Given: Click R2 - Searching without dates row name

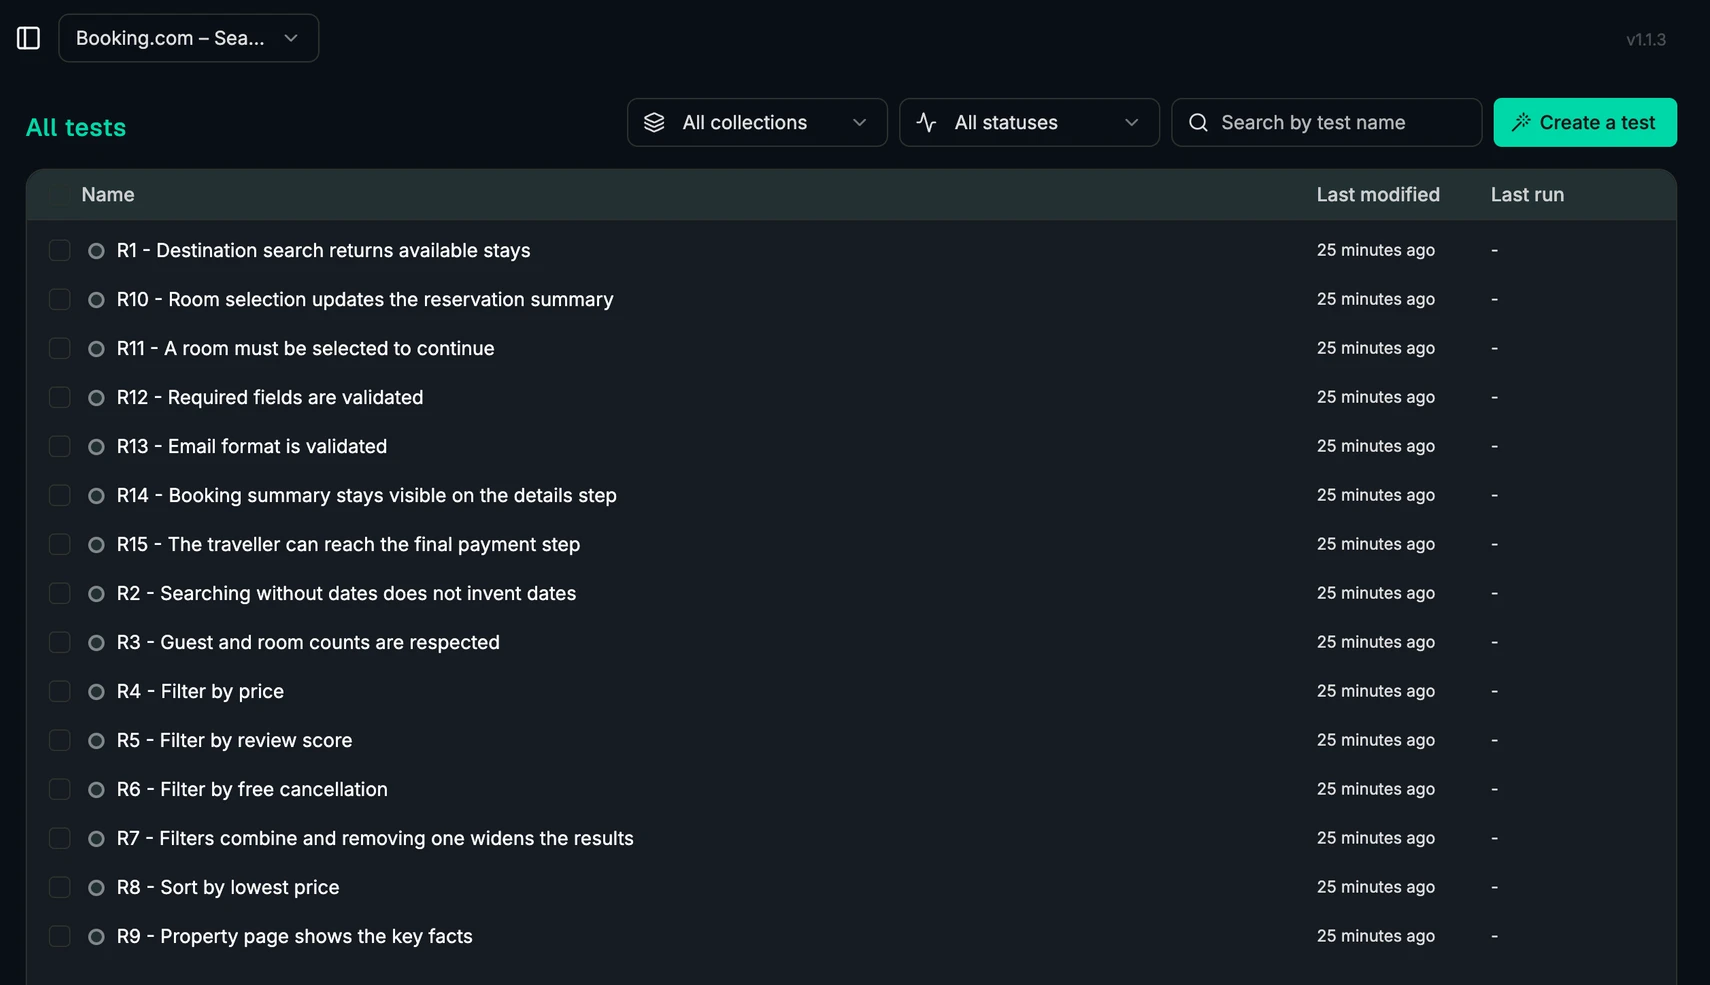Looking at the screenshot, I should pyautogui.click(x=346, y=593).
